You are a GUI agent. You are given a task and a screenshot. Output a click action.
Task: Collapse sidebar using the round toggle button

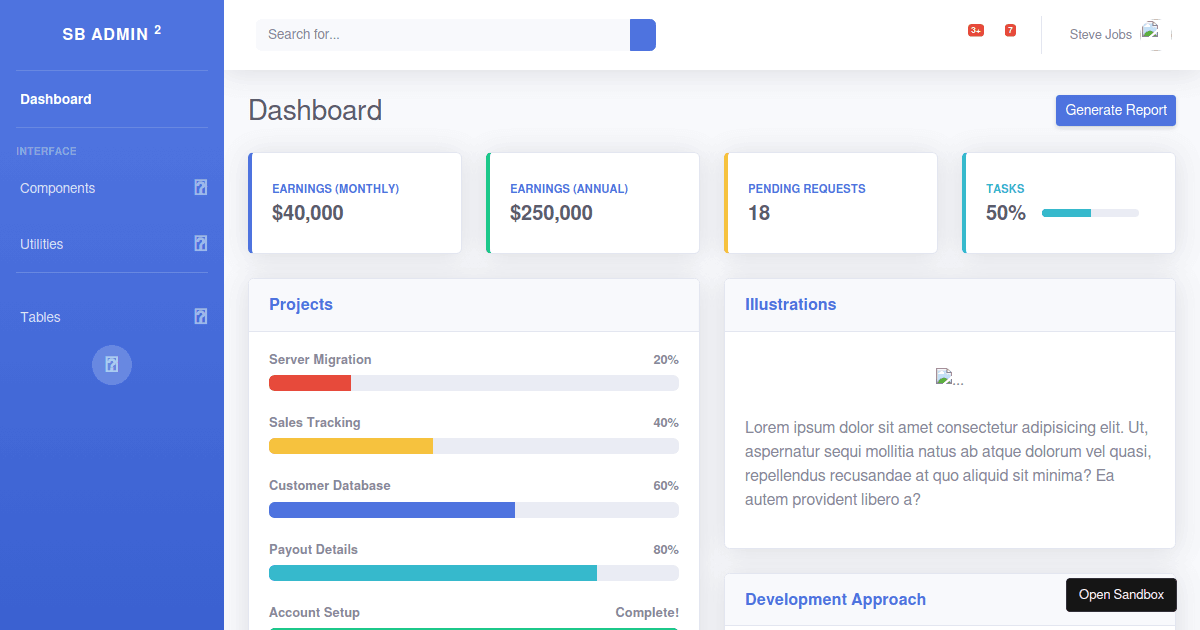click(x=112, y=364)
